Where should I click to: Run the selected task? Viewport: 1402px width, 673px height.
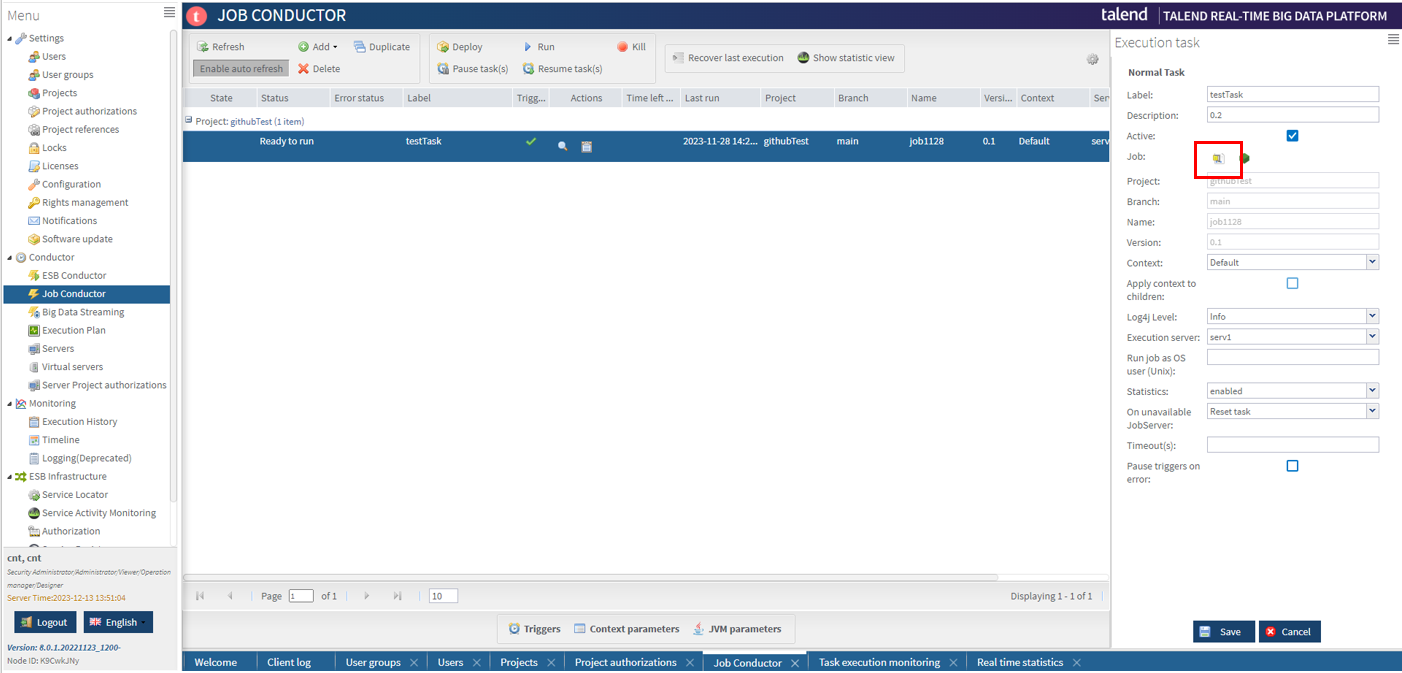click(x=539, y=47)
